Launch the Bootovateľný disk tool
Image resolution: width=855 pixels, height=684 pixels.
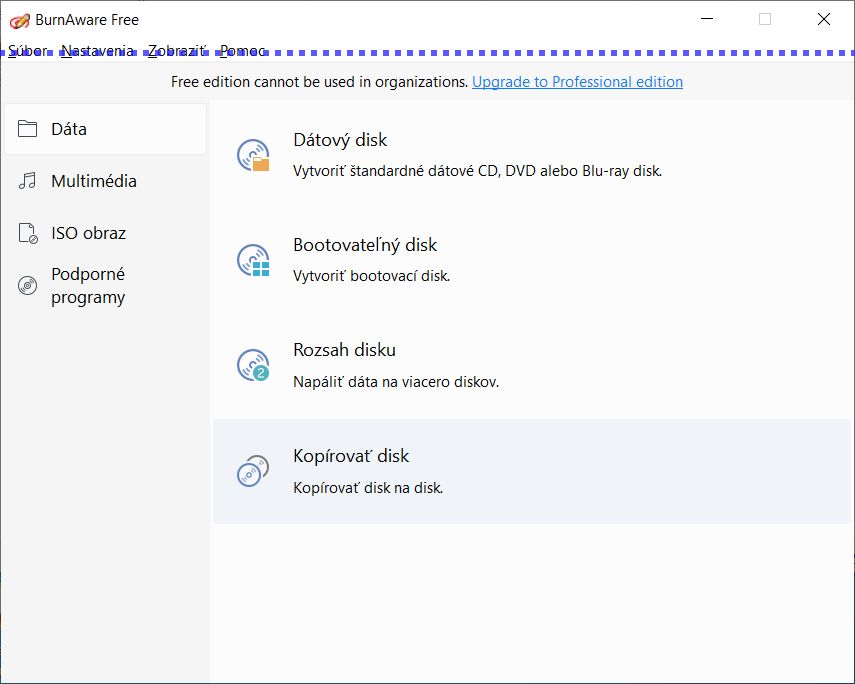coord(532,260)
